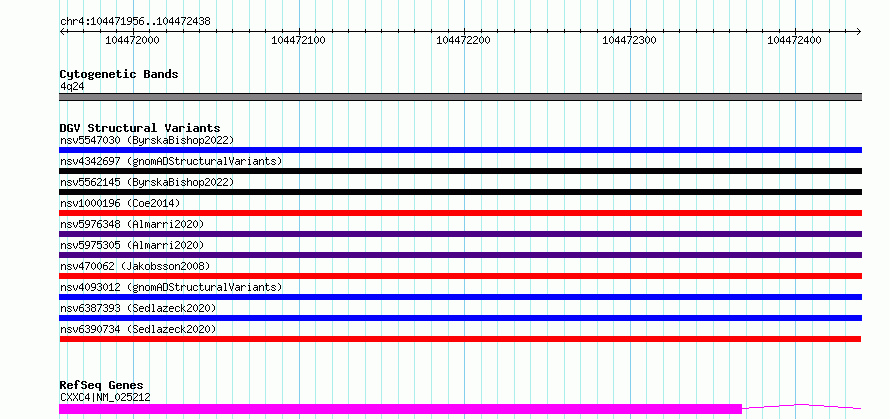Open the nsv5975305 (Almarri2020) label

(132, 245)
